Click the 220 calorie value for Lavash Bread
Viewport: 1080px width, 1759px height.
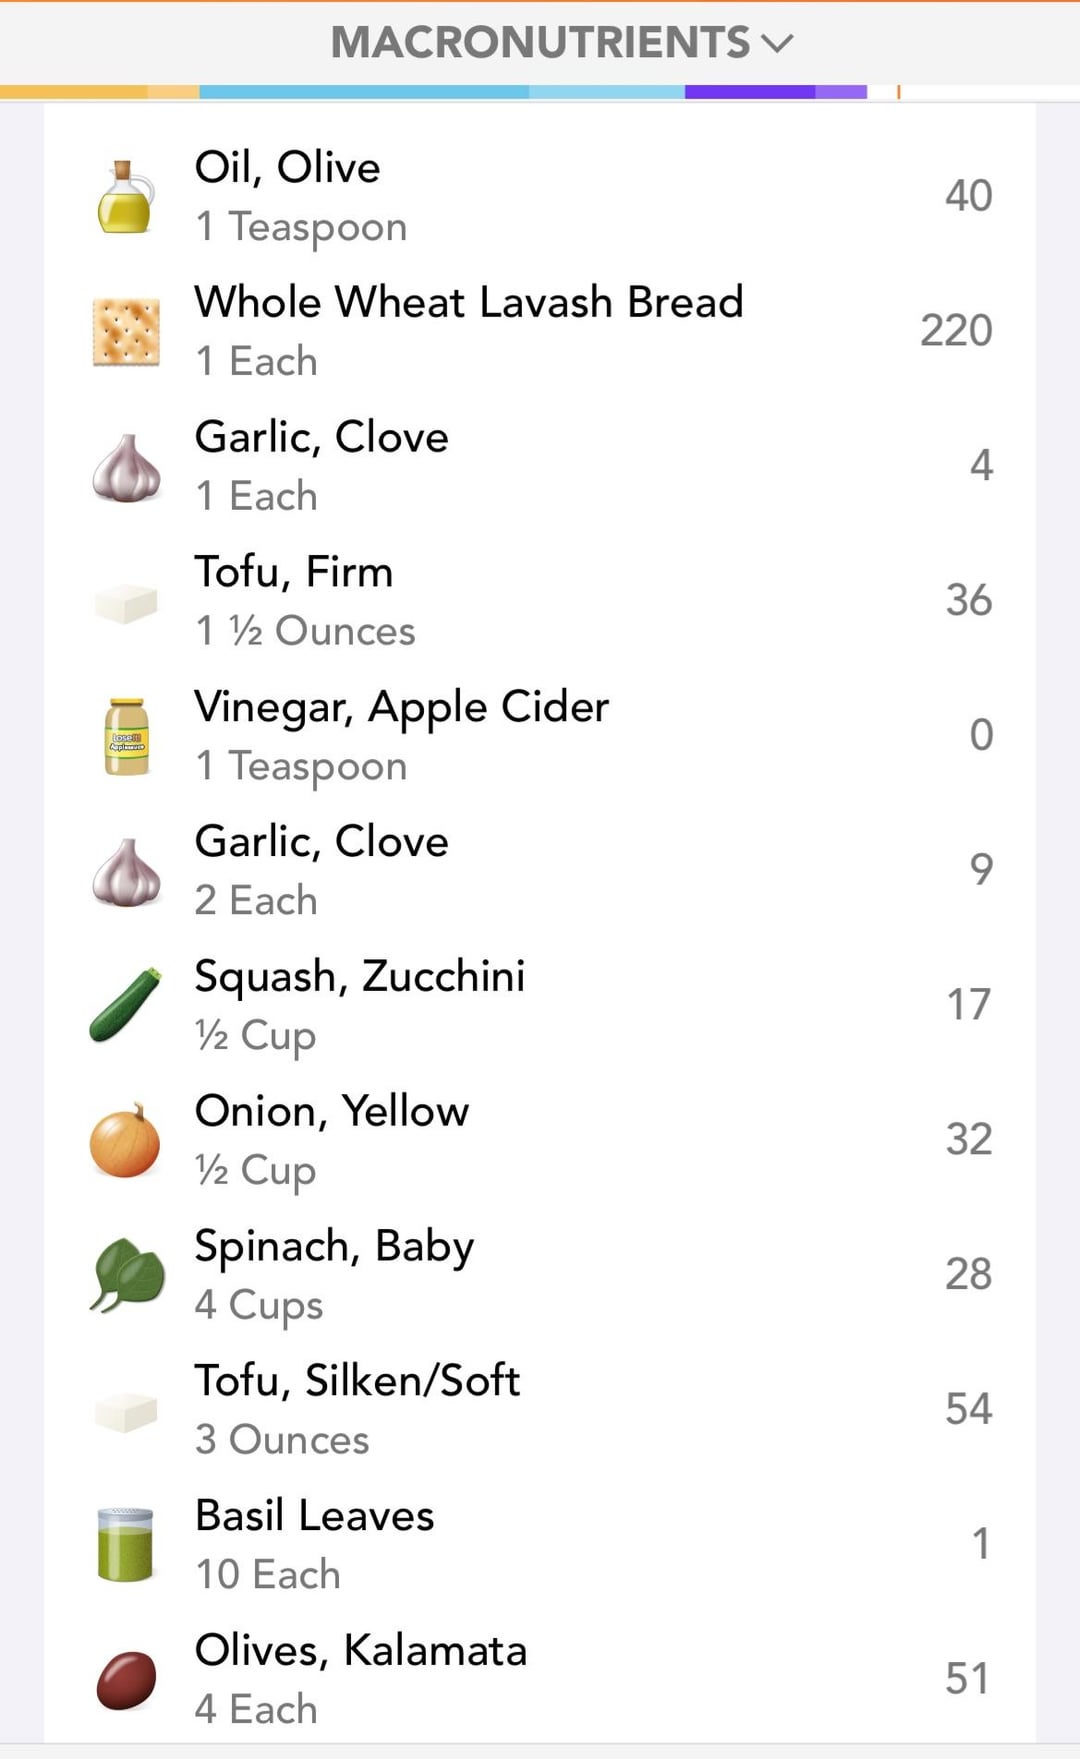pos(956,331)
